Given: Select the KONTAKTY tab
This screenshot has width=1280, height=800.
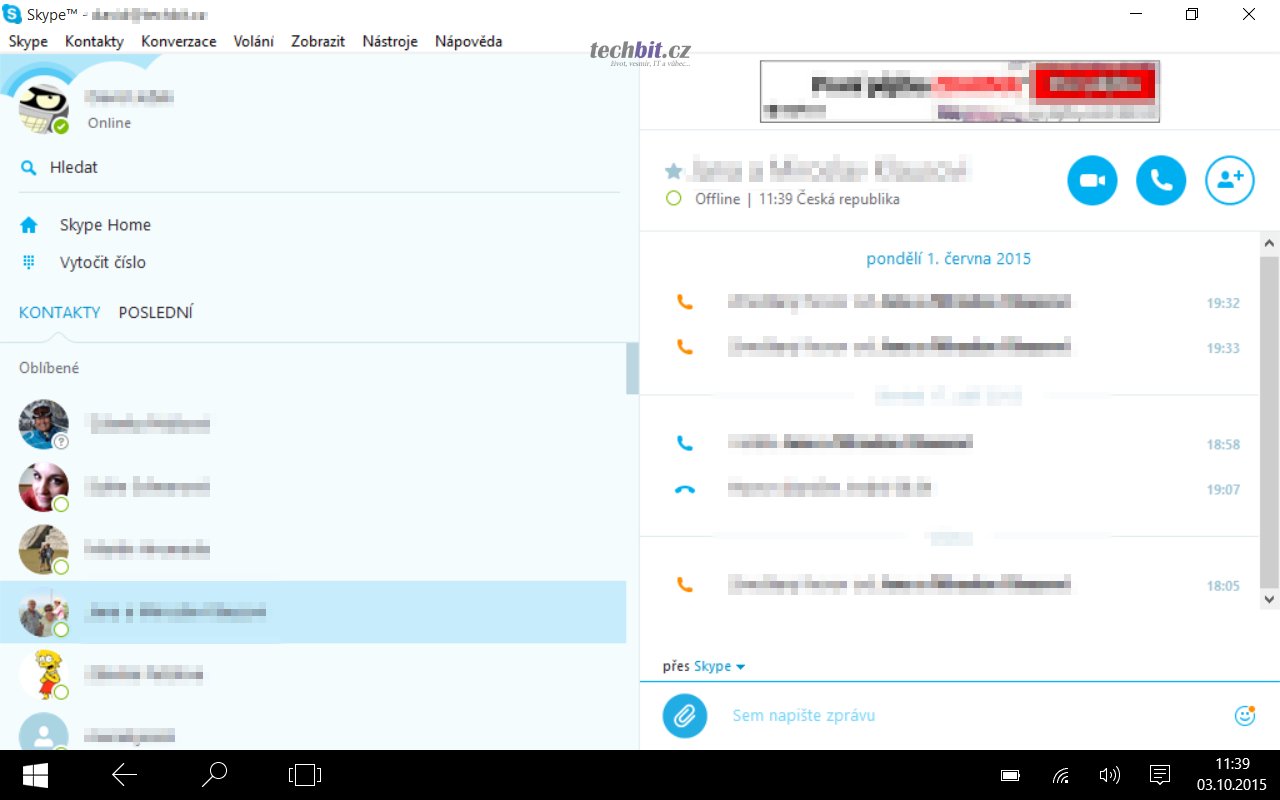Looking at the screenshot, I should coord(59,313).
